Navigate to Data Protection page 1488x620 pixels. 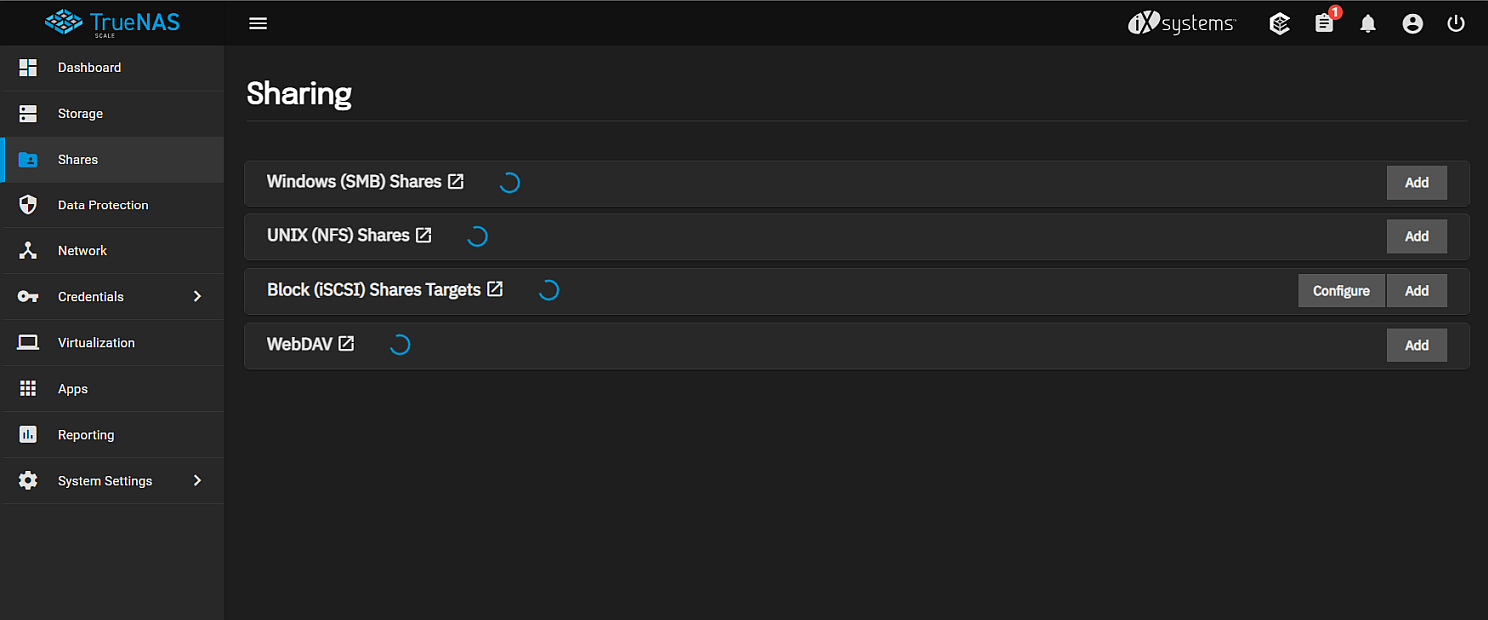[x=103, y=205]
